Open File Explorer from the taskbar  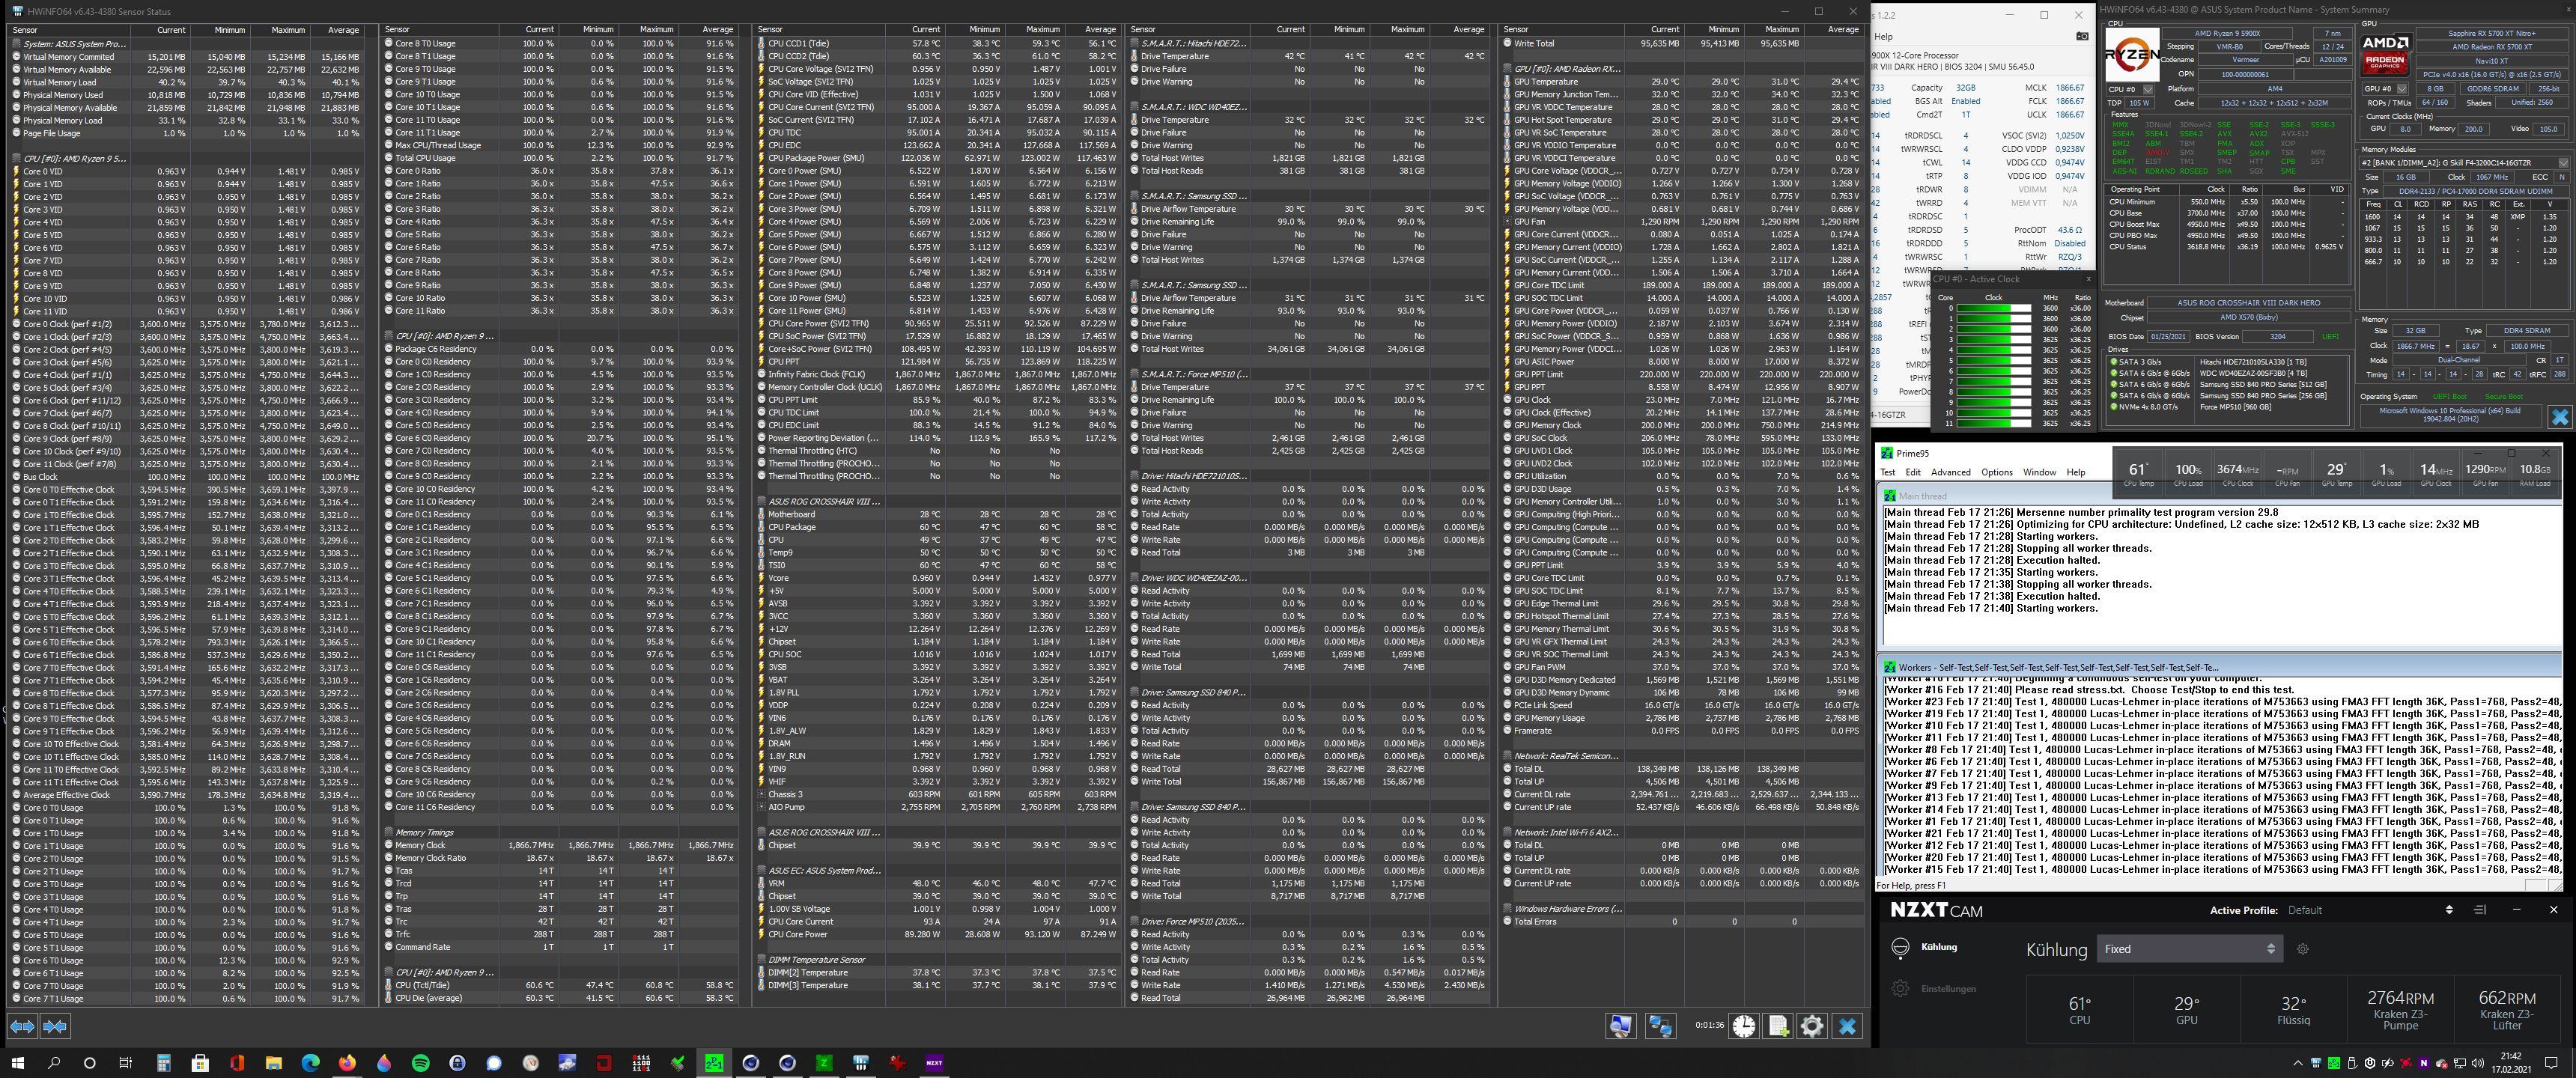point(273,1063)
